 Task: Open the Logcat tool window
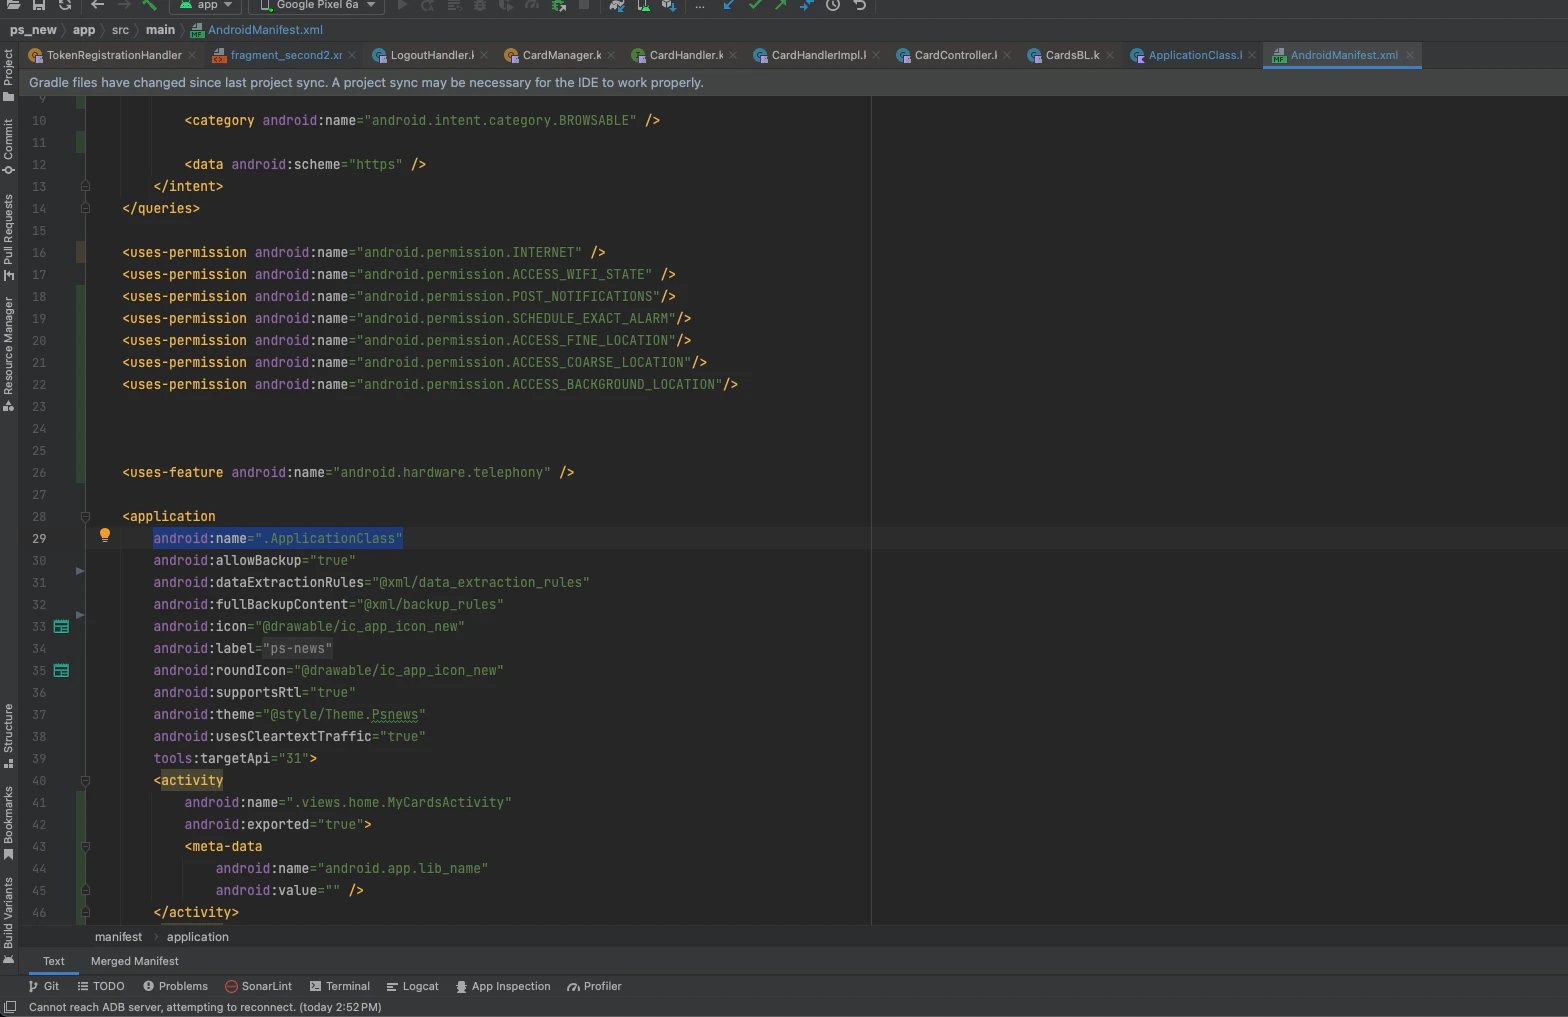tap(412, 986)
